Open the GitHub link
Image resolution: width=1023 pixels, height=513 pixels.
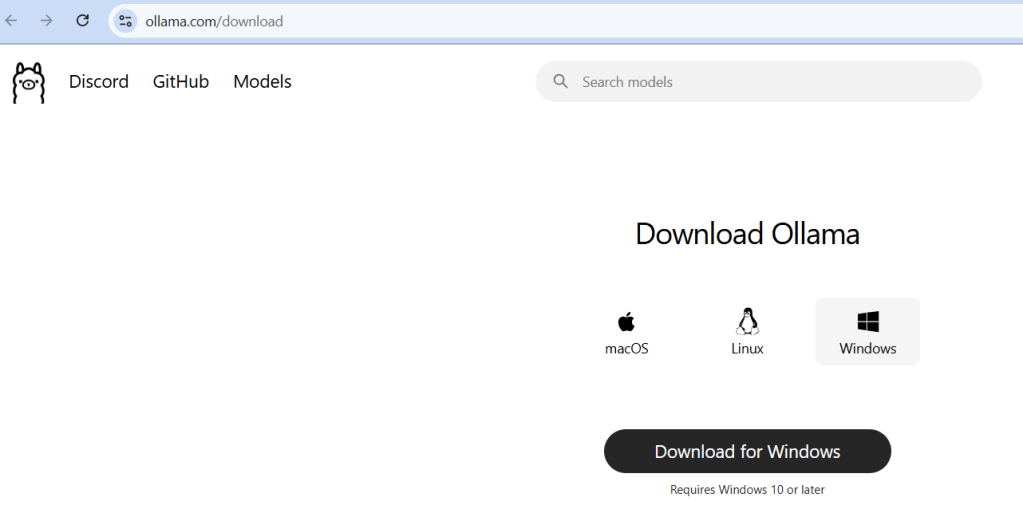pos(181,82)
